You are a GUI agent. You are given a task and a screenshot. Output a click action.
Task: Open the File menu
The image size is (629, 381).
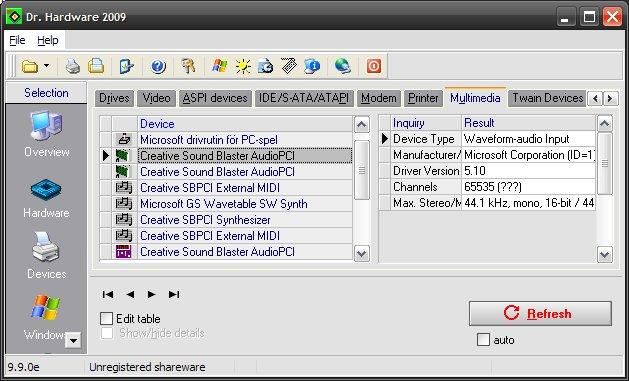click(17, 40)
